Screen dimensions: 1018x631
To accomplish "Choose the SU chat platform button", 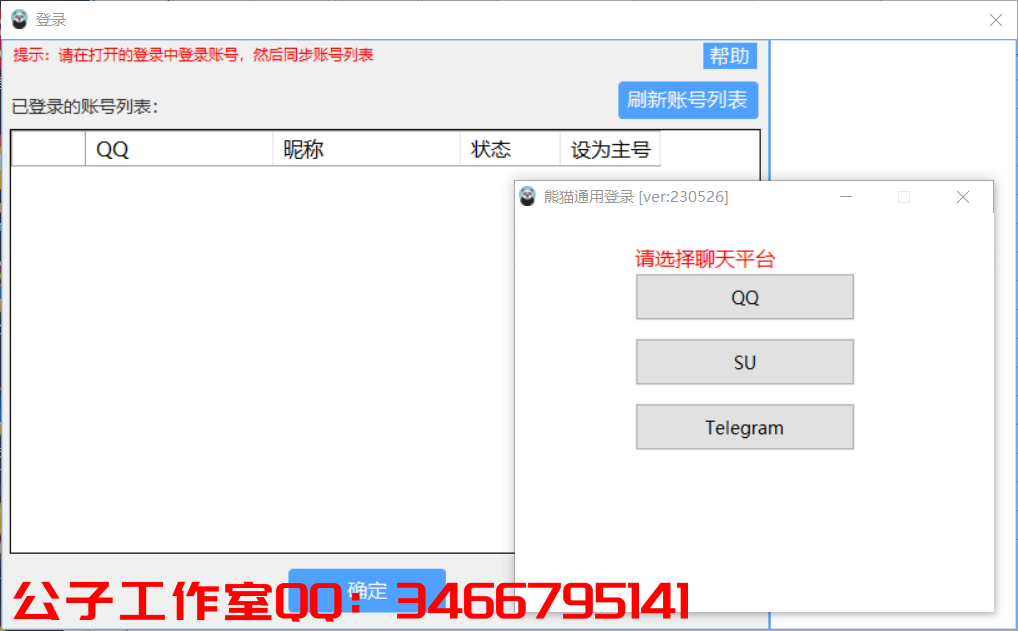I will coord(745,362).
